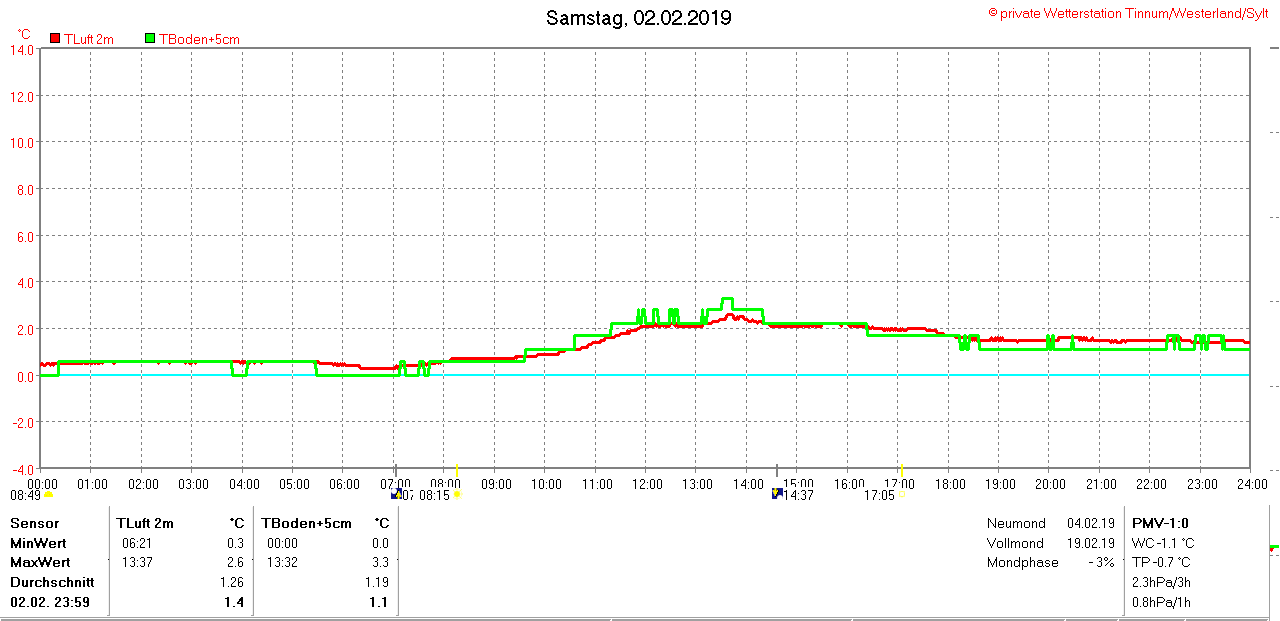Click the yellow sun icon beside 08:49
This screenshot has width=1280, height=621.
[47, 494]
